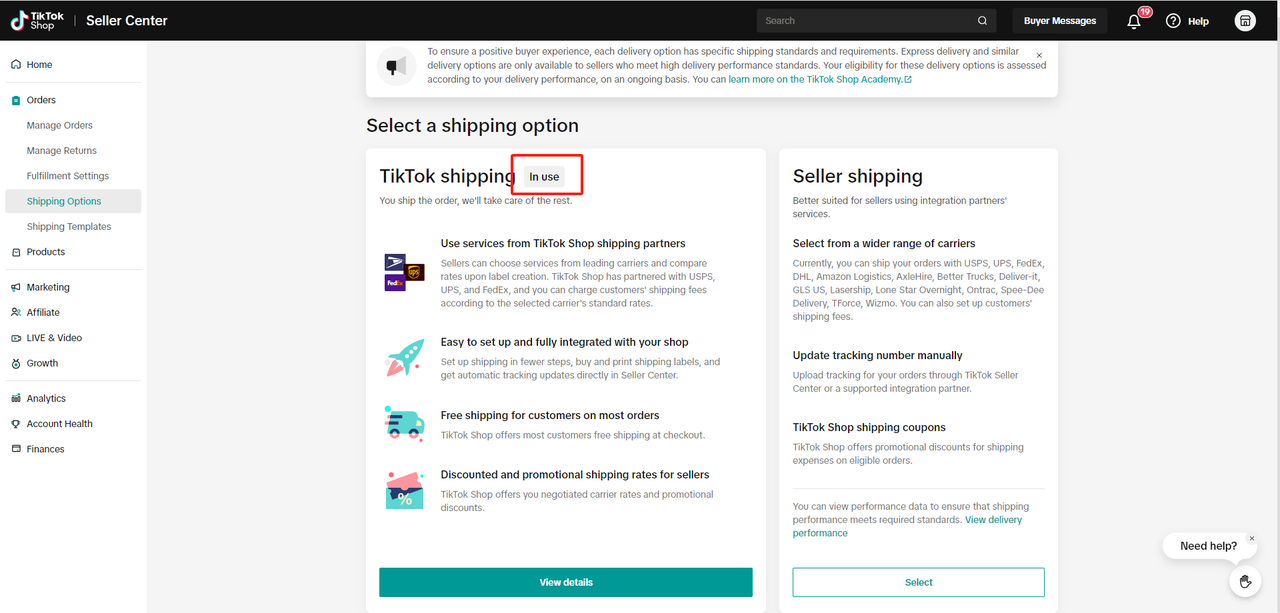Dismiss the delivery standards notice banner

click(1039, 55)
